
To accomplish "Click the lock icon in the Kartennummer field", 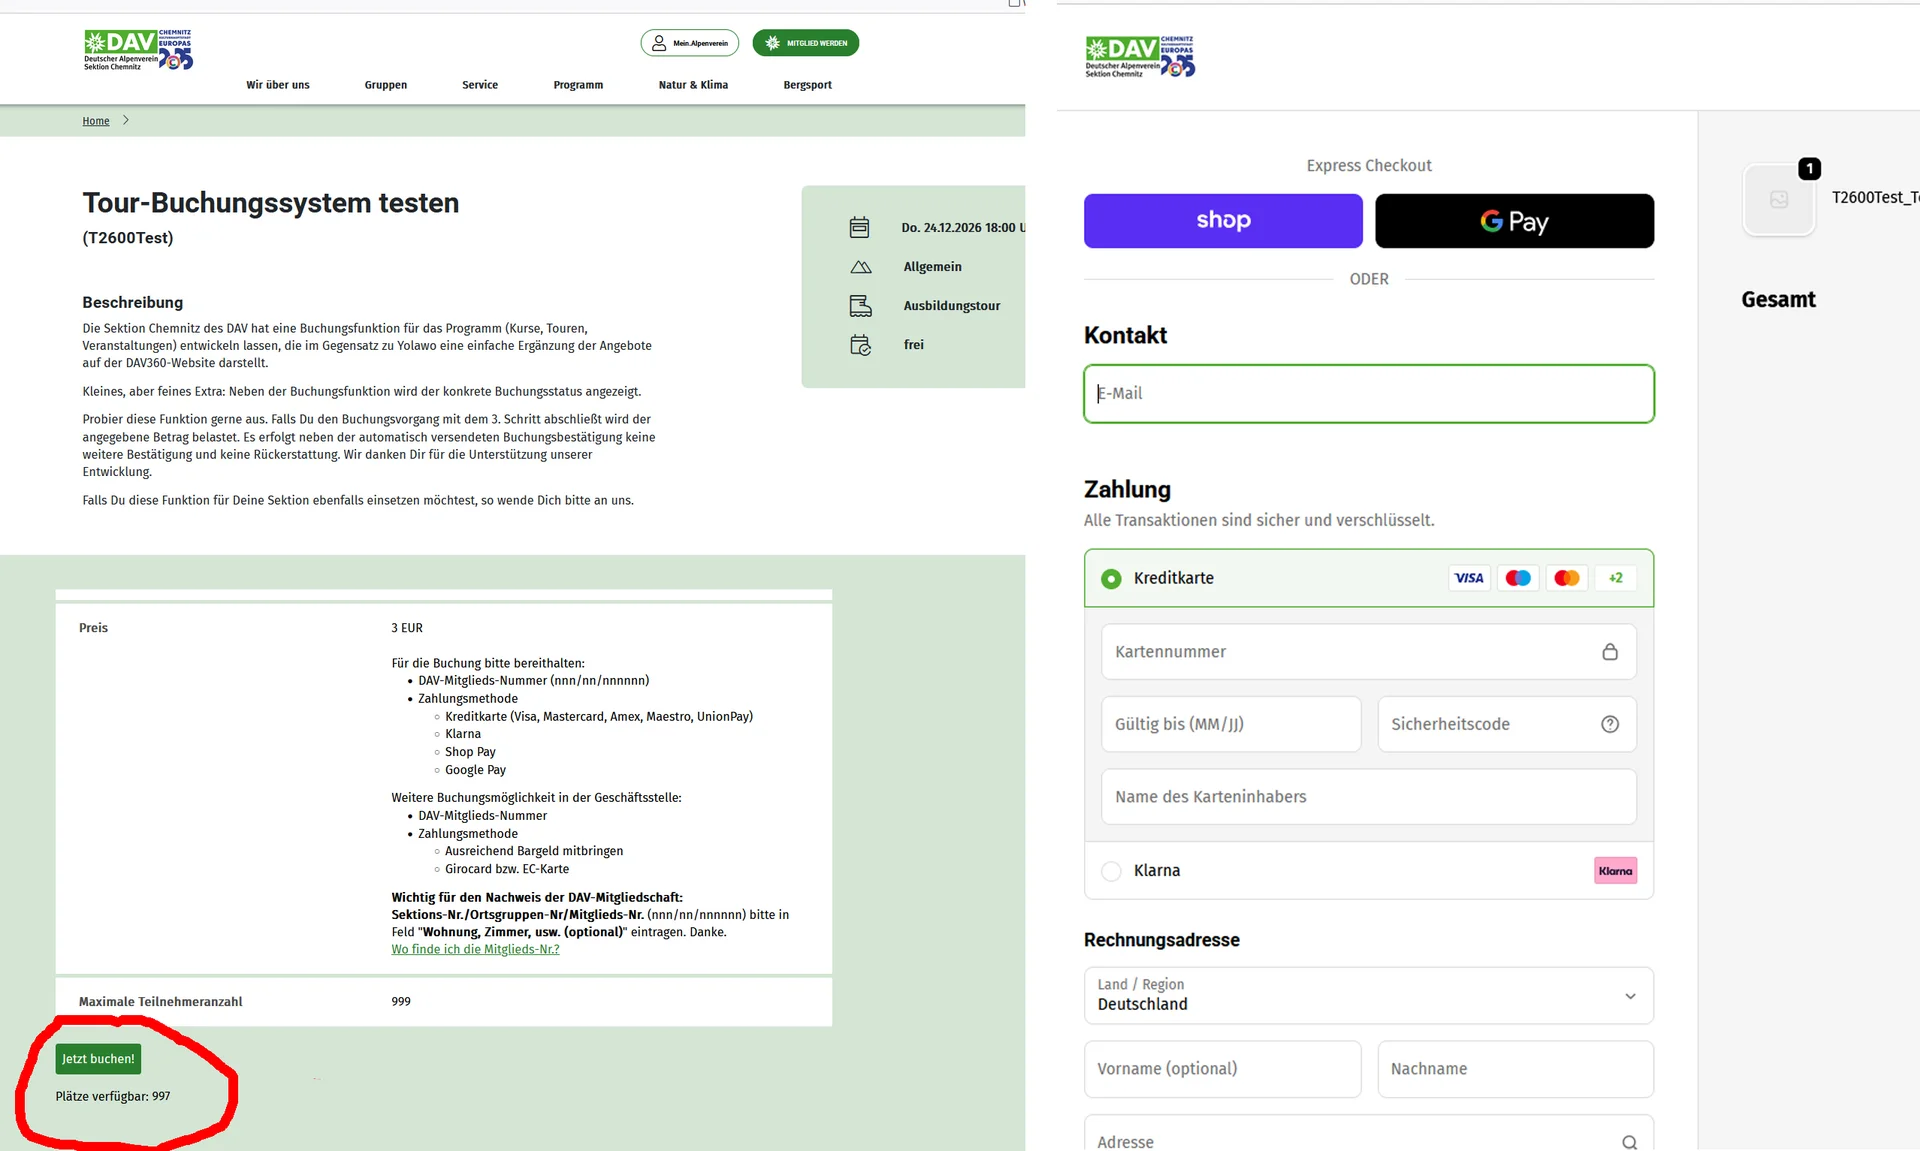I will point(1609,652).
